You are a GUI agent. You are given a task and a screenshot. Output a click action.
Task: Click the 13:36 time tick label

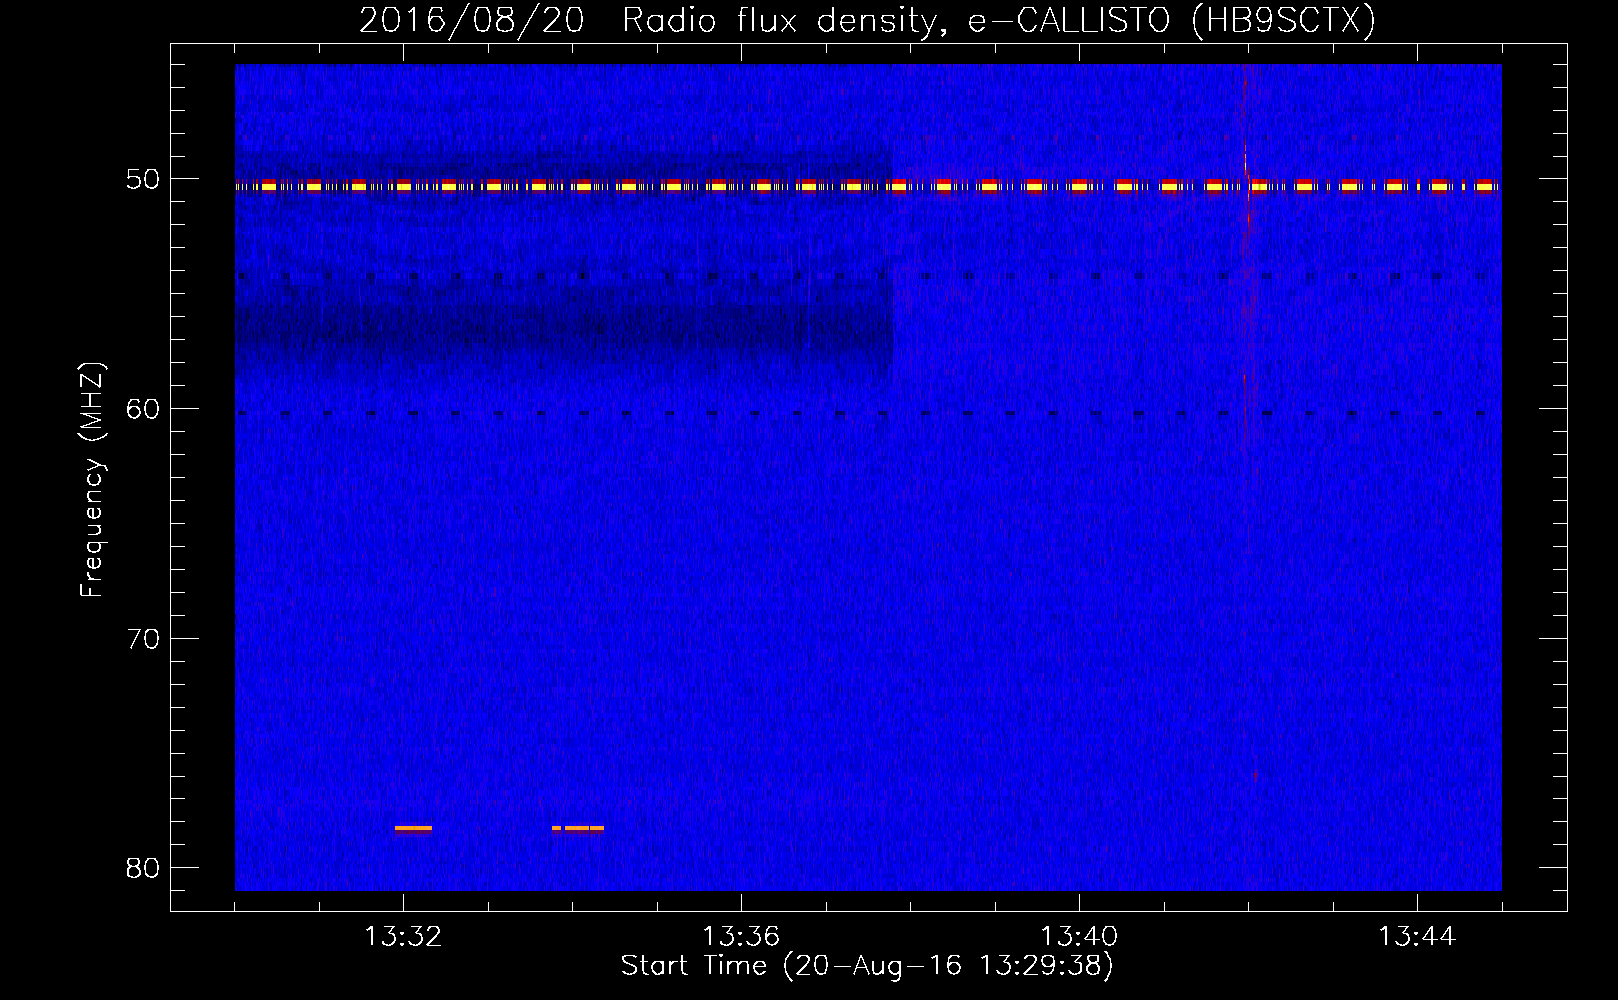pyautogui.click(x=741, y=937)
